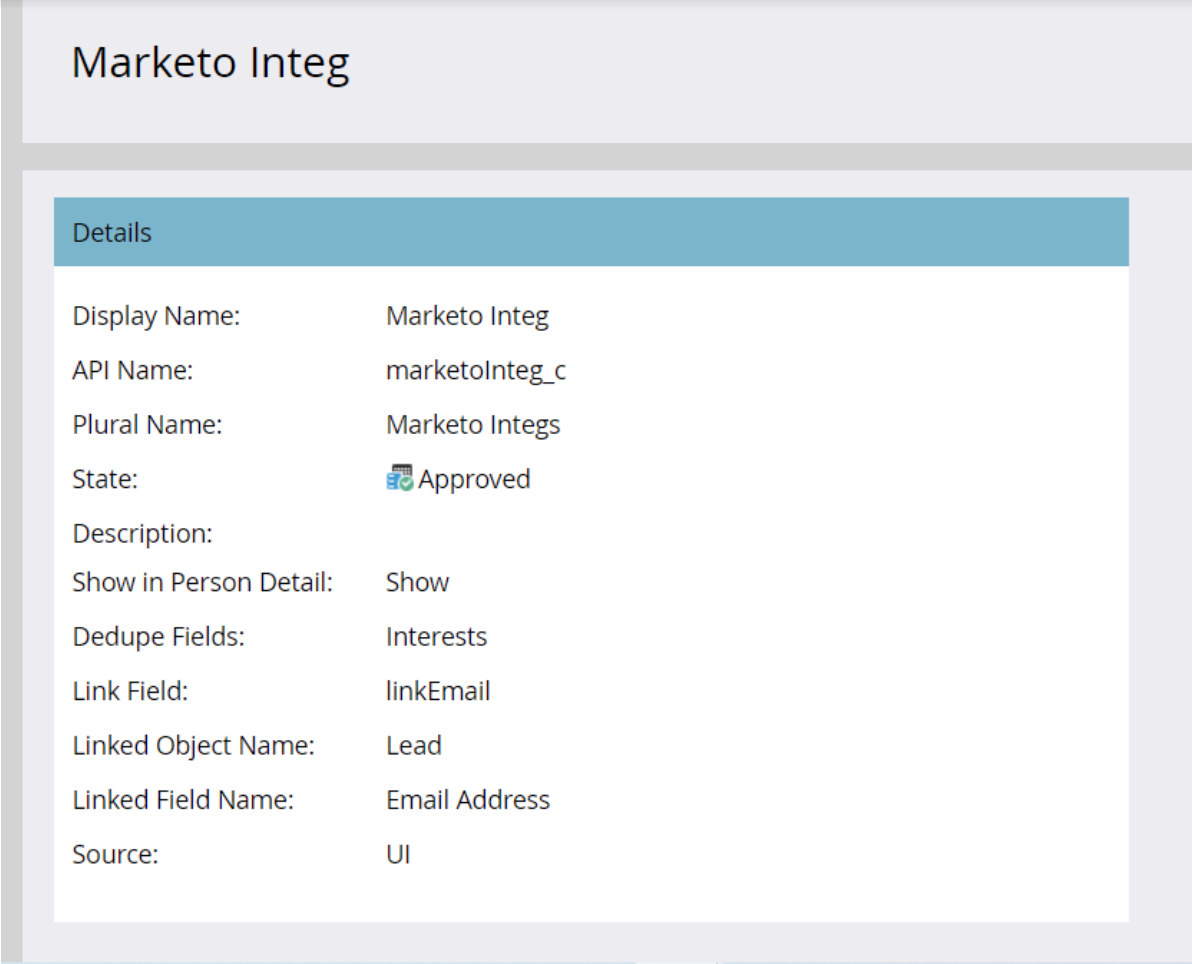Viewport: 1192px width, 964px height.
Task: Click the Source label
Action: coord(116,855)
